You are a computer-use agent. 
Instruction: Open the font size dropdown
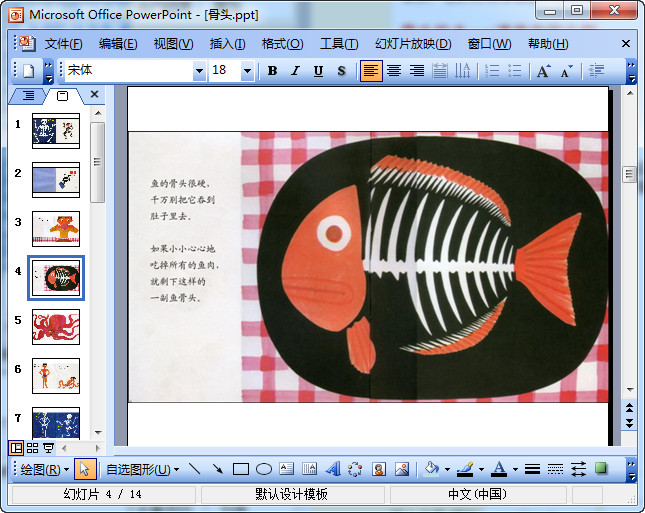(246, 71)
